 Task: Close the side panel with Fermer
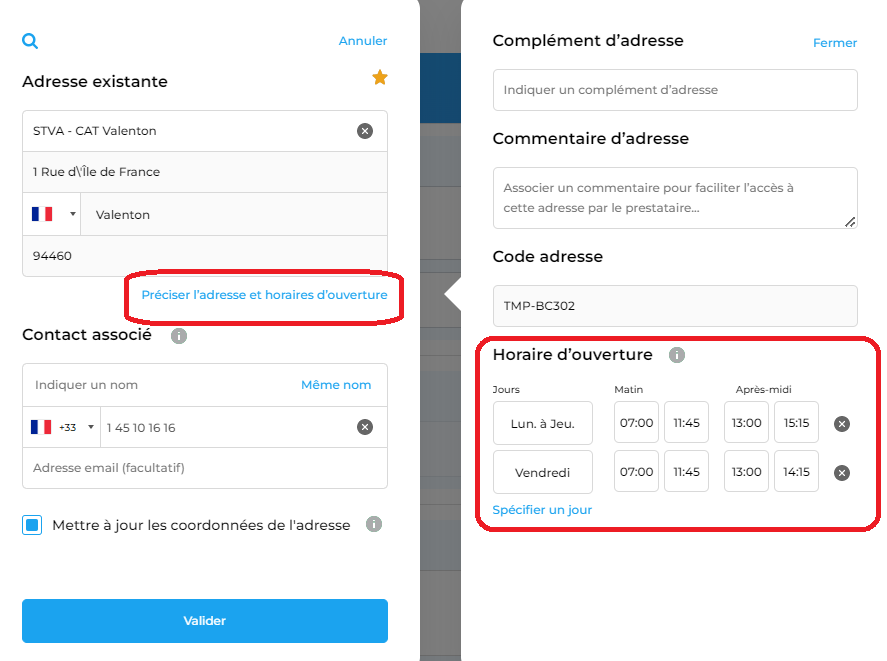(x=834, y=43)
